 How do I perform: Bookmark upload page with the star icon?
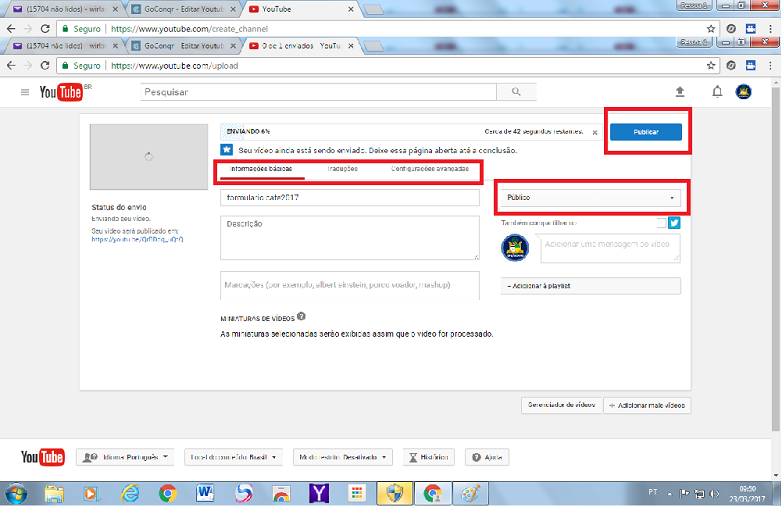coord(711,65)
